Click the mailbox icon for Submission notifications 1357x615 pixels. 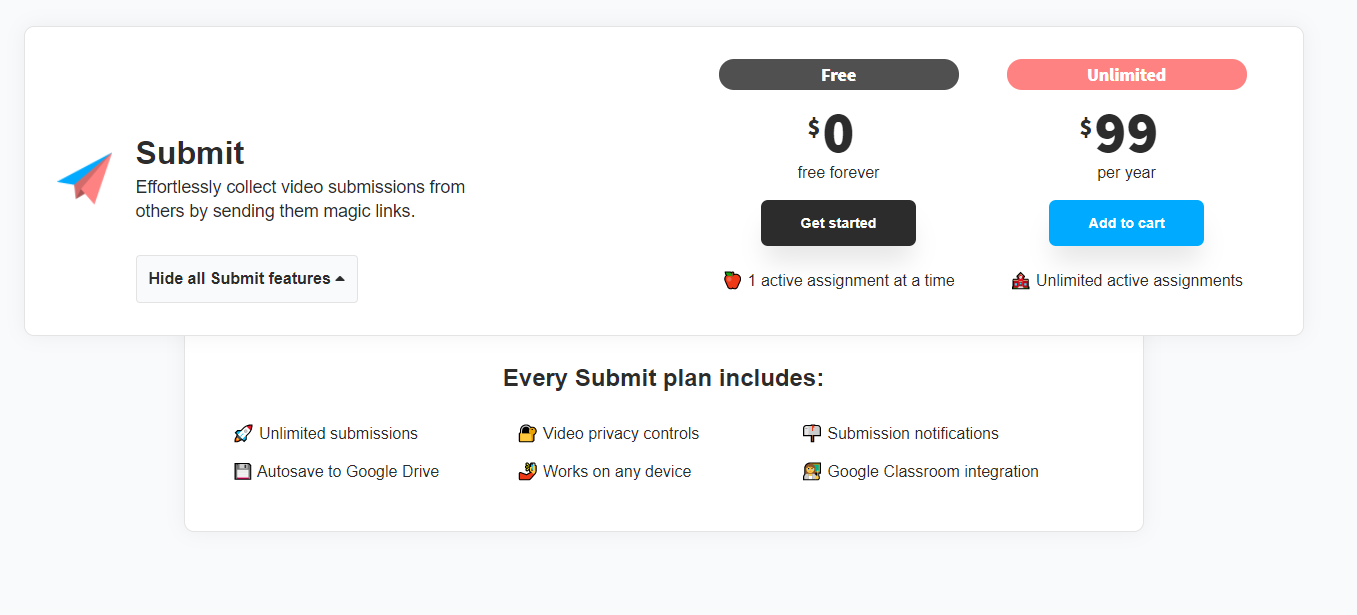point(811,433)
